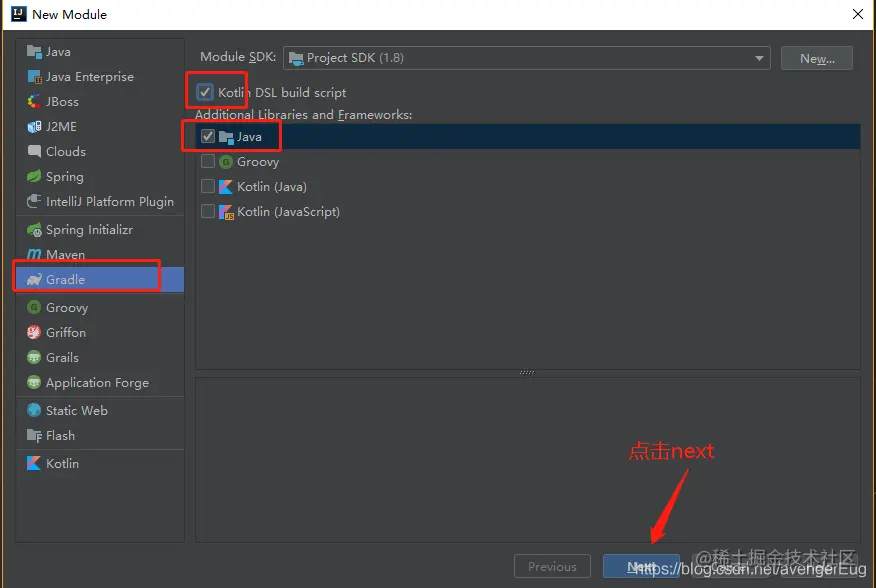The height and width of the screenshot is (588, 876).
Task: Click the Spring leaf icon
Action: 34,177
